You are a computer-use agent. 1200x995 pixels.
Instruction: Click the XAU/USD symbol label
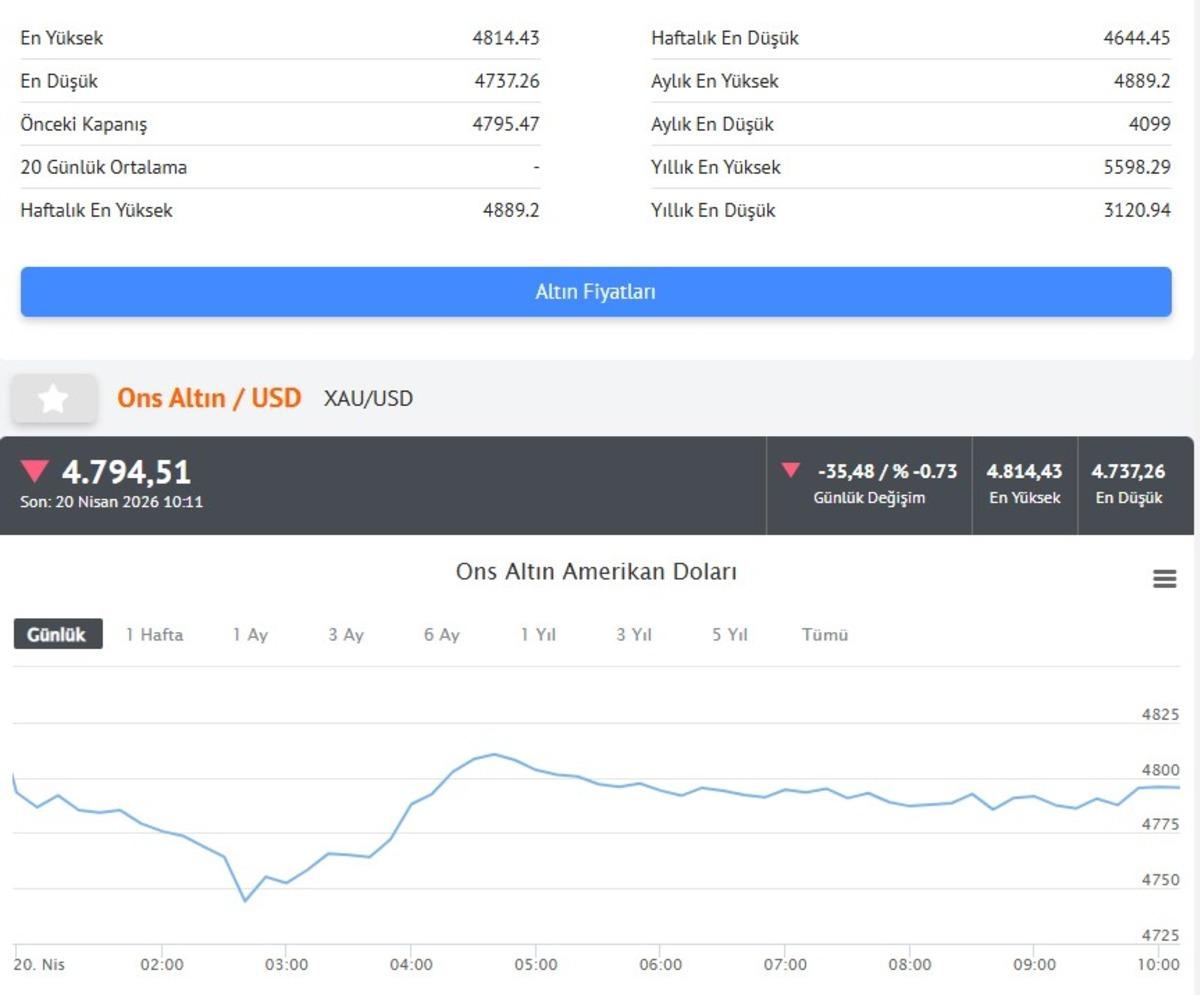pos(368,399)
